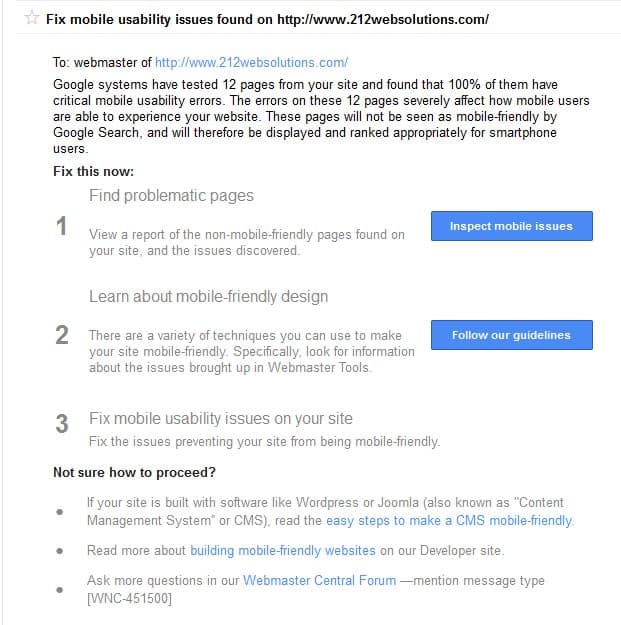Star this mobile usability message

click(32, 19)
